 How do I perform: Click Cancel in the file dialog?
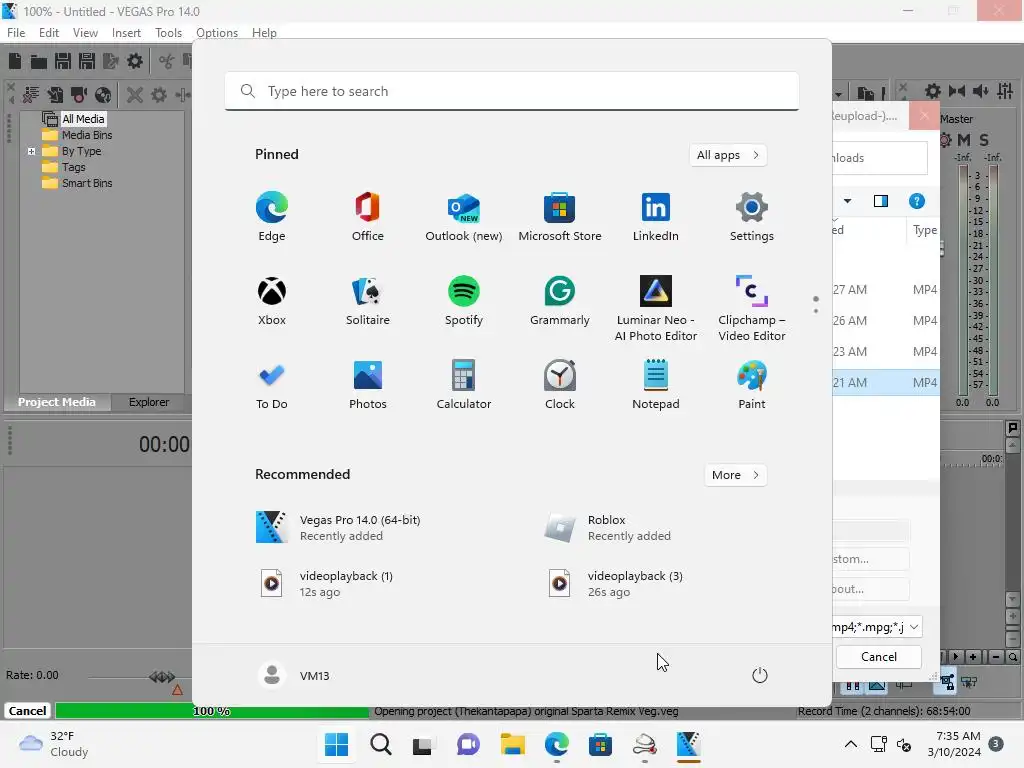pyautogui.click(x=878, y=657)
